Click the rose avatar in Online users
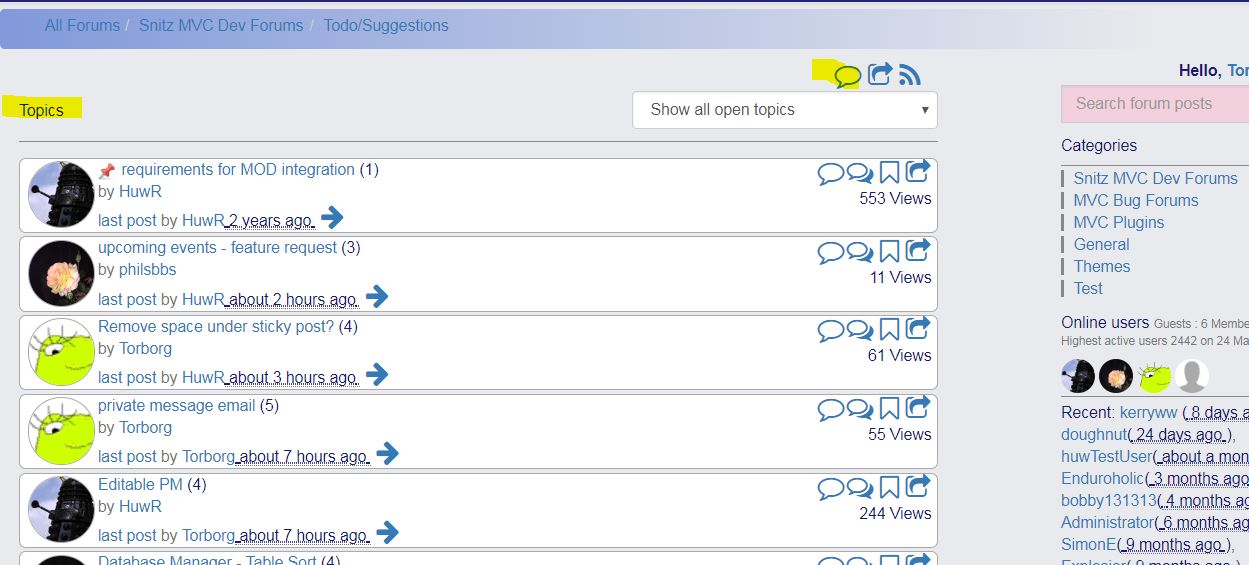 click(1115, 377)
